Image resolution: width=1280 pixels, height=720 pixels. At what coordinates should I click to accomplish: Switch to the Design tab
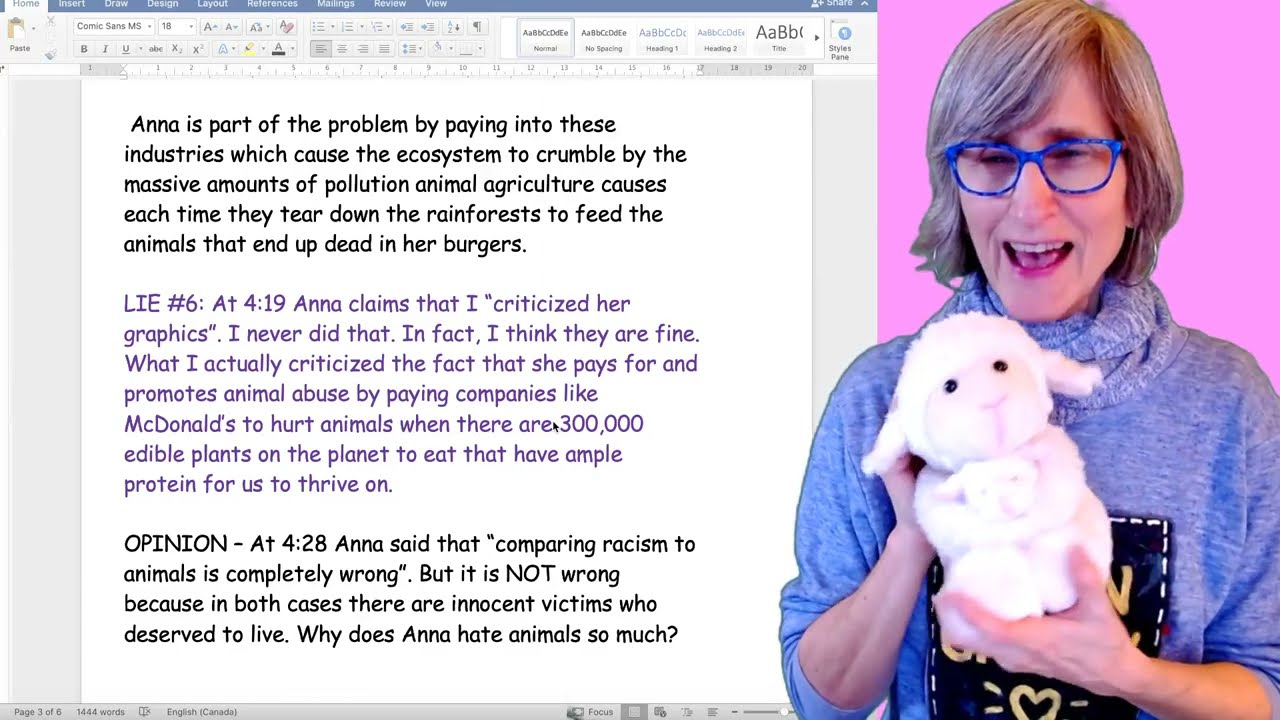point(162,4)
